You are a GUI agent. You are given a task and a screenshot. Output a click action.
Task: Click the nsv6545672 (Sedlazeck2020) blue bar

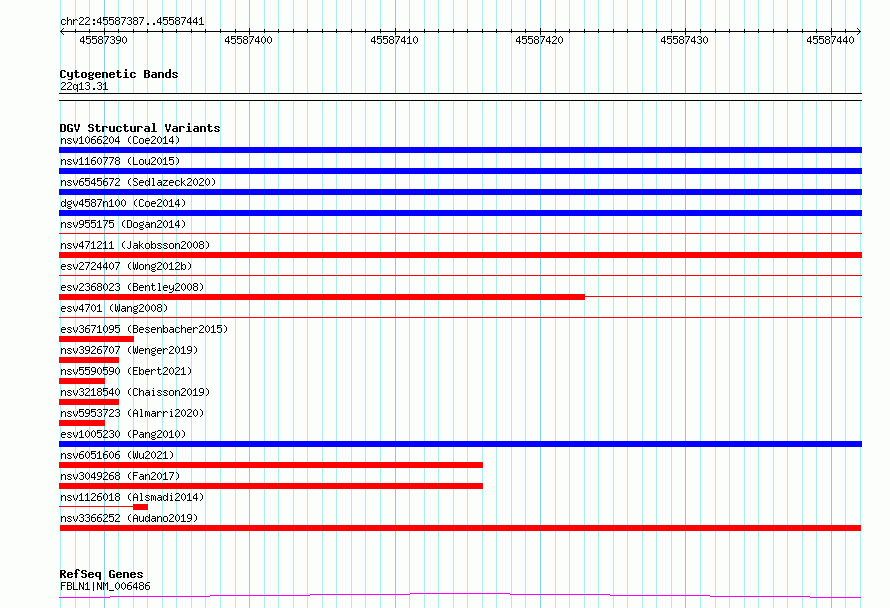click(x=460, y=192)
